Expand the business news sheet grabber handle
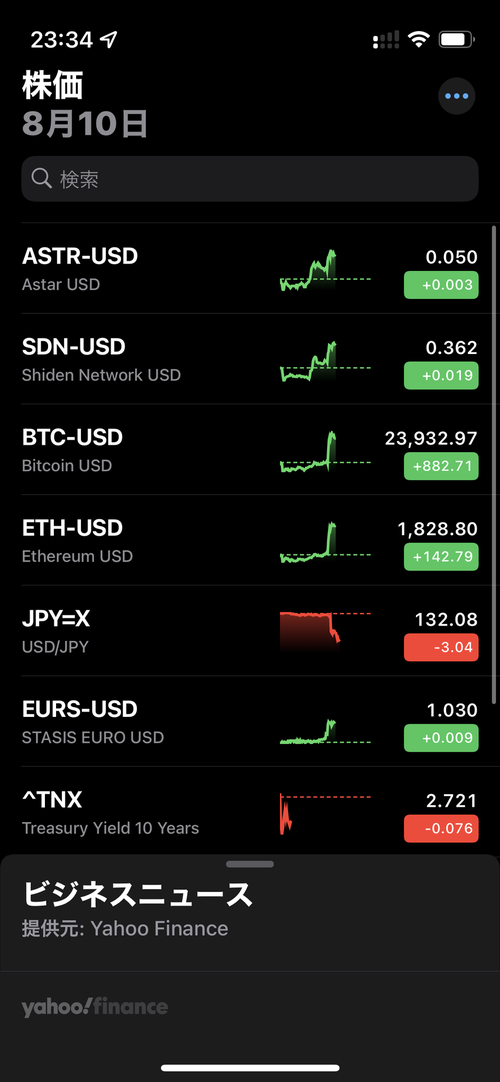Image resolution: width=500 pixels, height=1082 pixels. 250,864
